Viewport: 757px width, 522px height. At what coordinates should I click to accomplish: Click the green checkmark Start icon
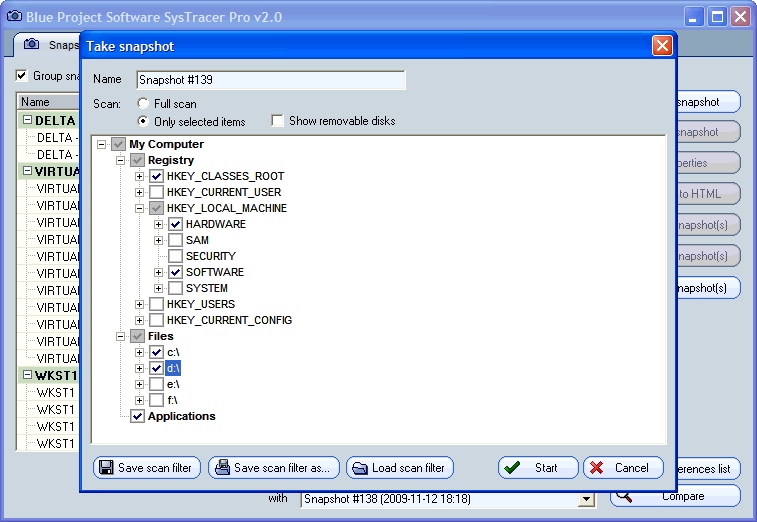(512, 468)
